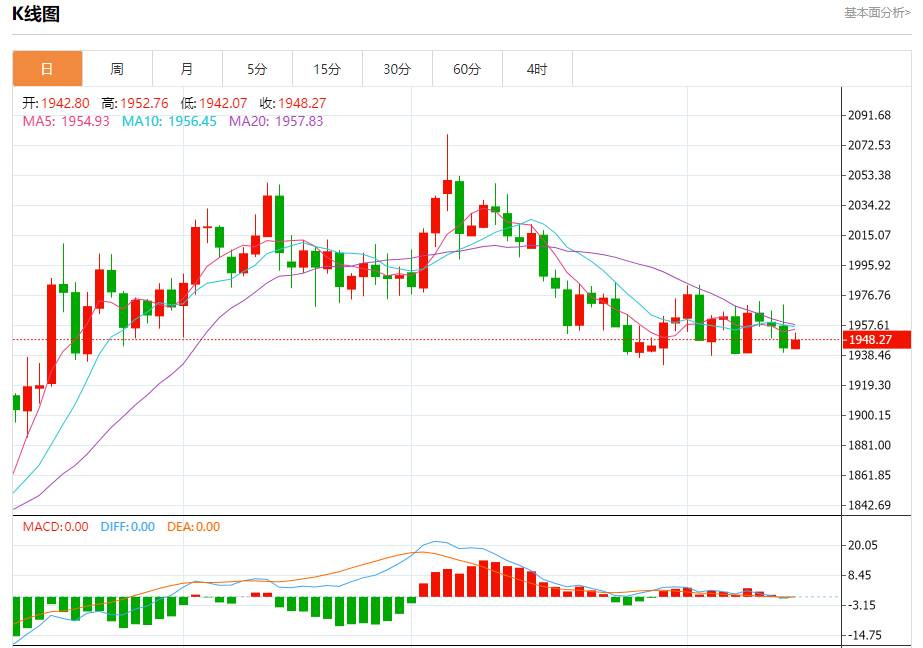Image resolution: width=923 pixels, height=648 pixels.
Task: Select the 日 daily chart tab
Action: click(47, 69)
